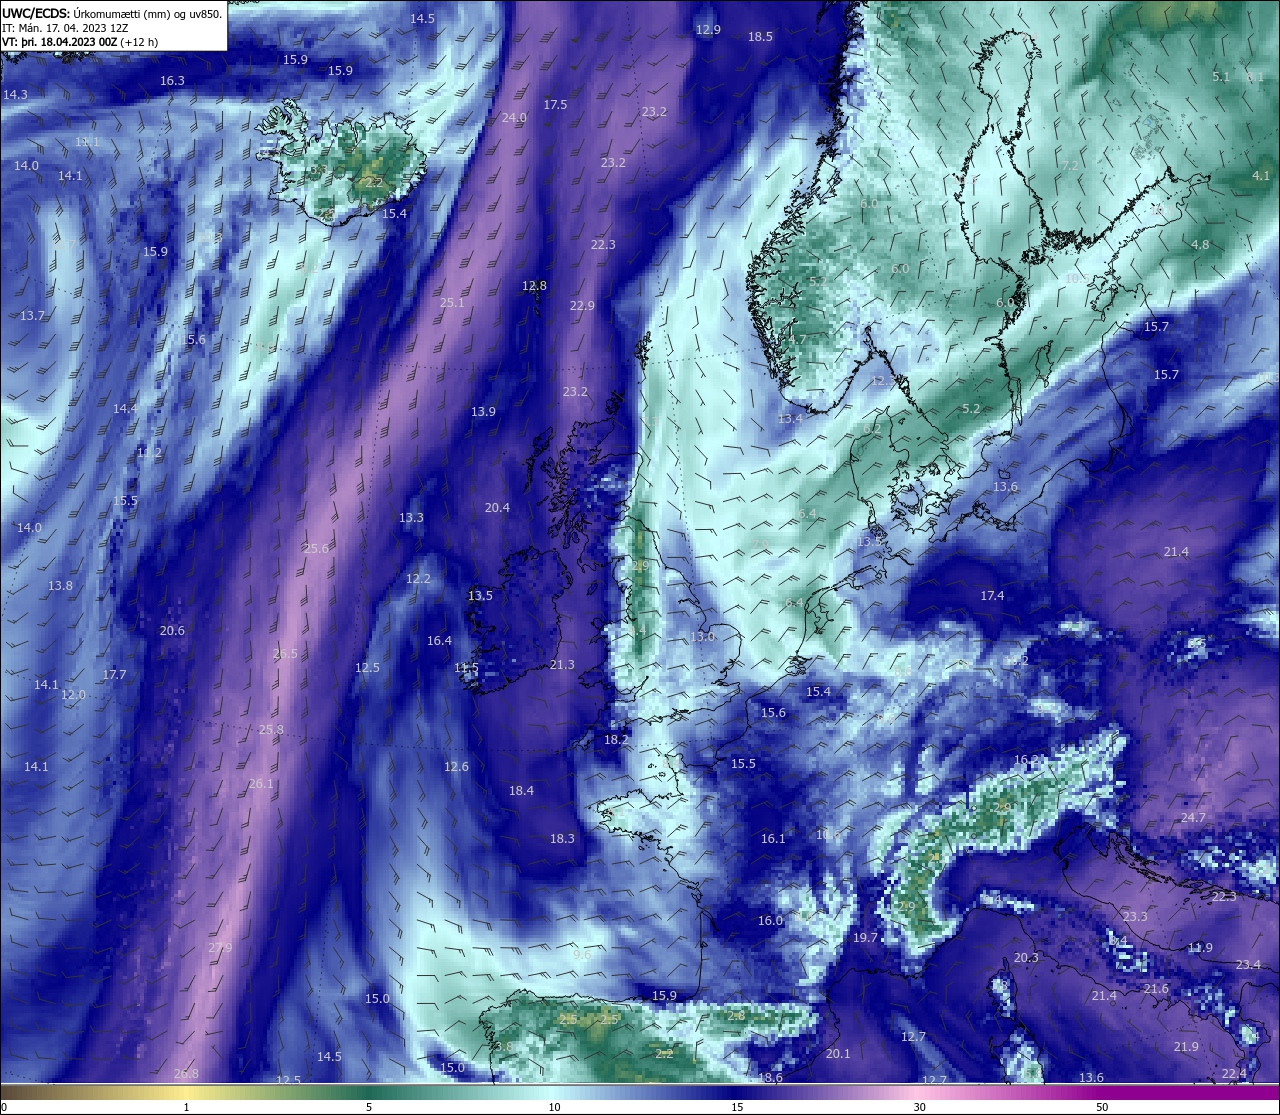Click the map value 22.4 at bottom right corner
Screen dimensions: 1280x1115
1234,1074
